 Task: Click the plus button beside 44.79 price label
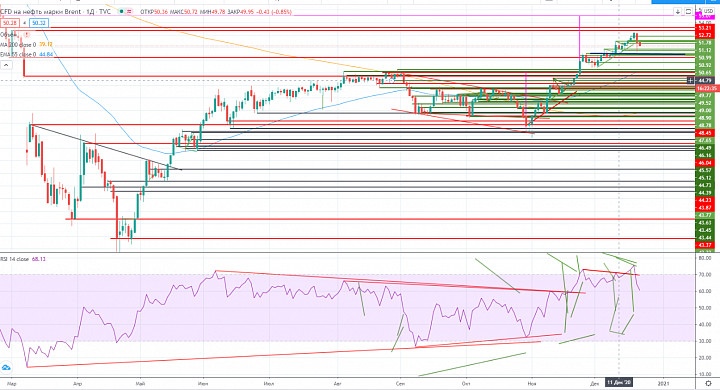[x=690, y=80]
